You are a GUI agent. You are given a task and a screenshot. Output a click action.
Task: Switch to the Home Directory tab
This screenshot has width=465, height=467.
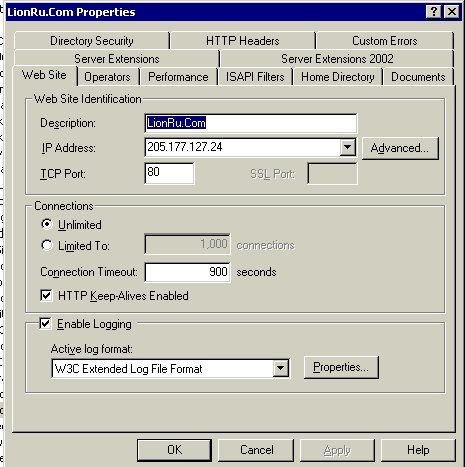click(337, 77)
